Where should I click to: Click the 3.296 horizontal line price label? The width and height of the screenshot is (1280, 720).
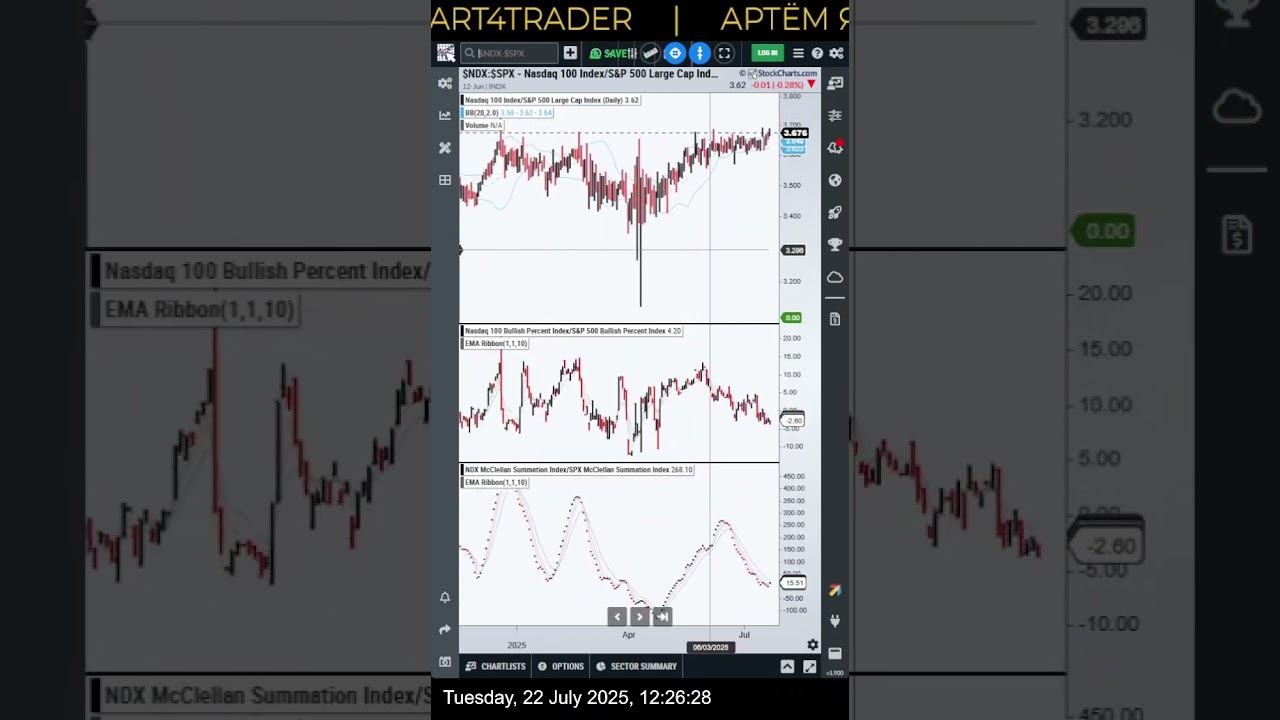[794, 250]
